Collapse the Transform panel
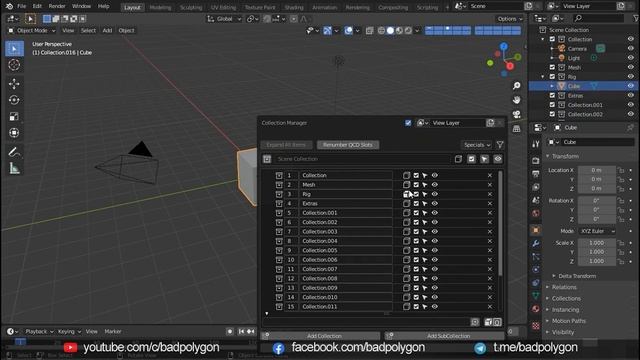This screenshot has height=360, width=640. [x=565, y=156]
